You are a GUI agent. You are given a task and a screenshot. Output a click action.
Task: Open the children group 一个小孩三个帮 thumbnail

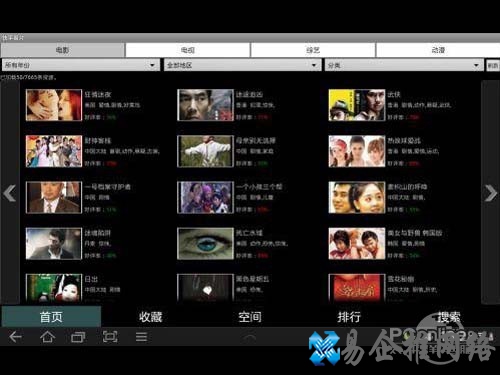tap(205, 197)
